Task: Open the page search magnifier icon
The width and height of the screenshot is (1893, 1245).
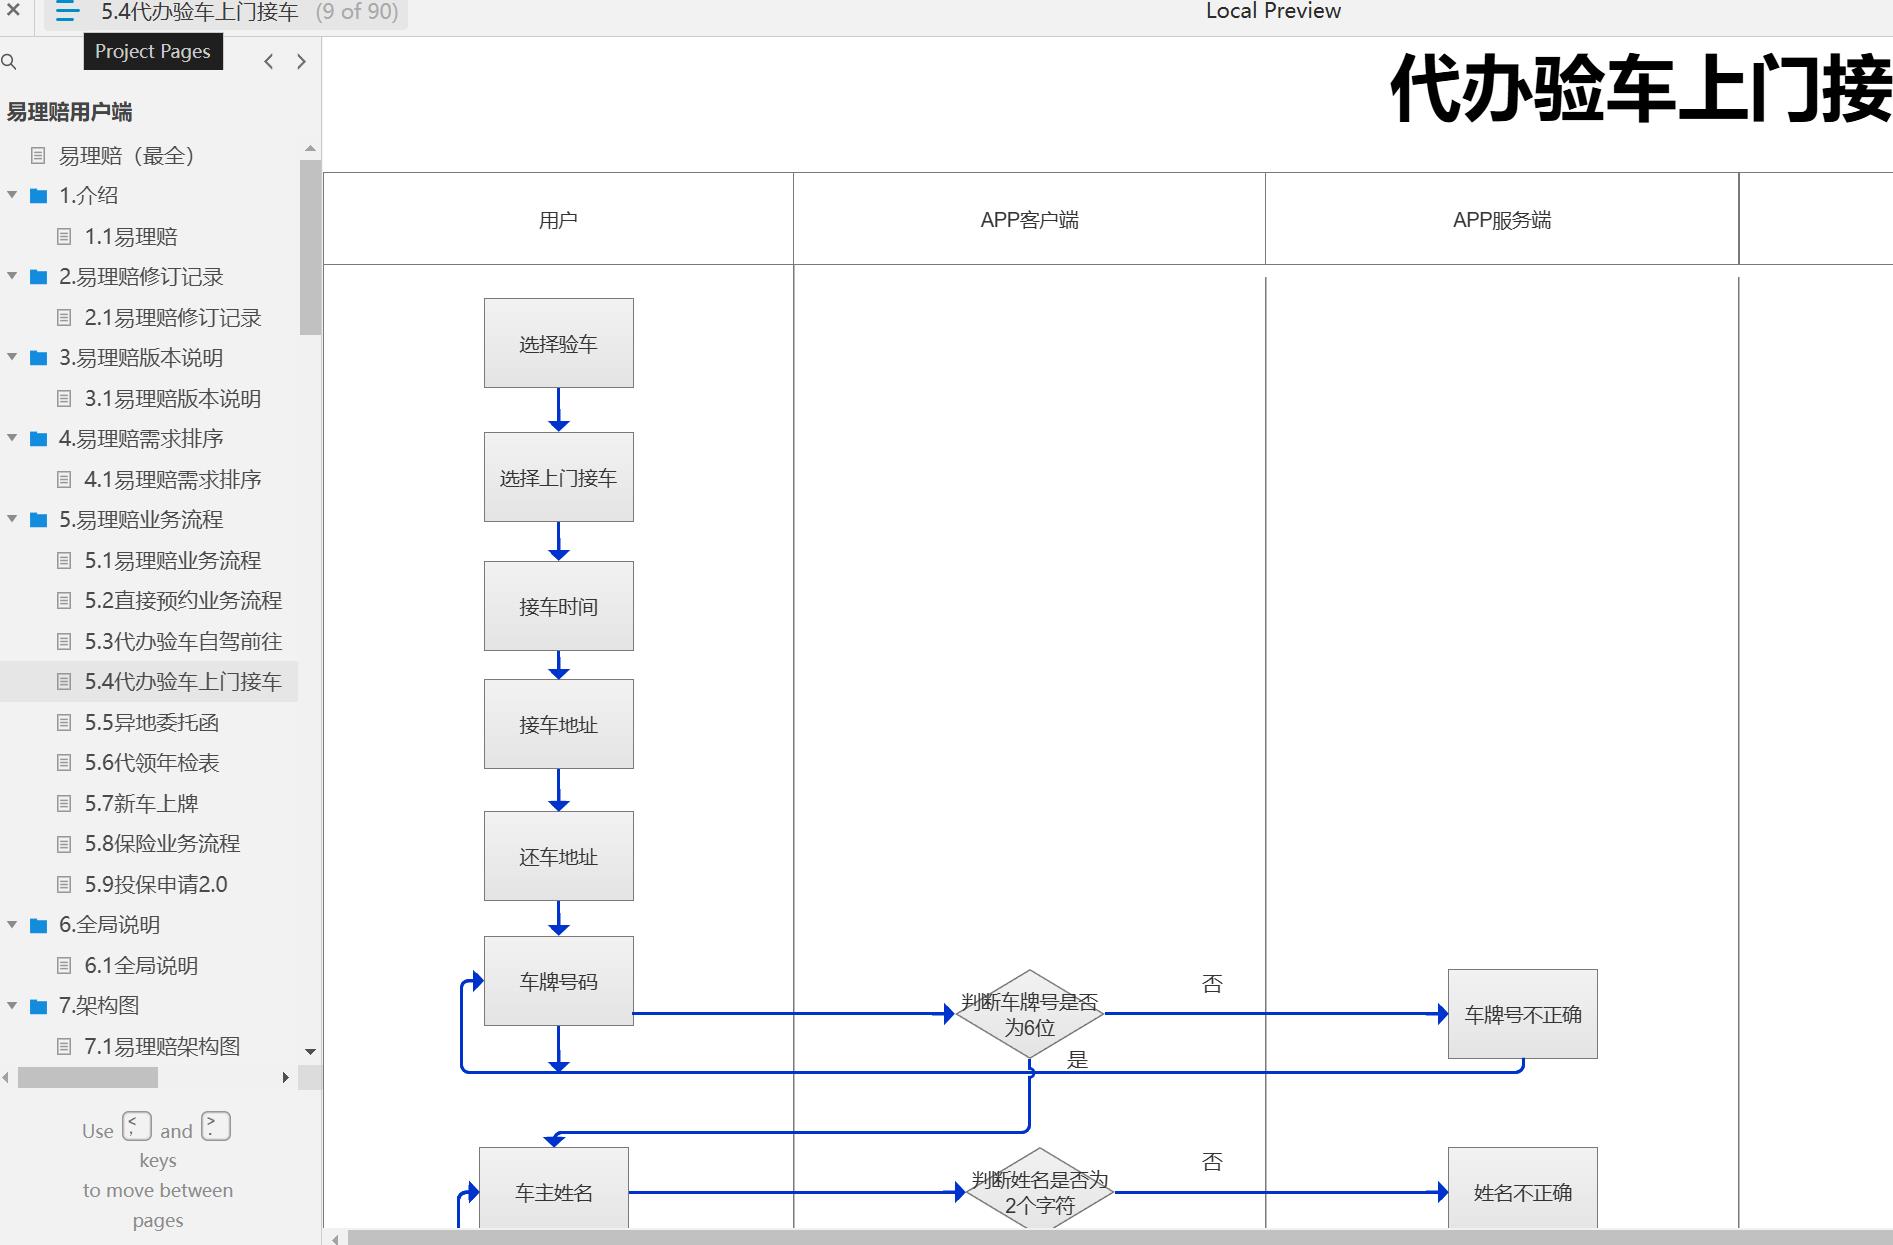Action: coord(9,62)
